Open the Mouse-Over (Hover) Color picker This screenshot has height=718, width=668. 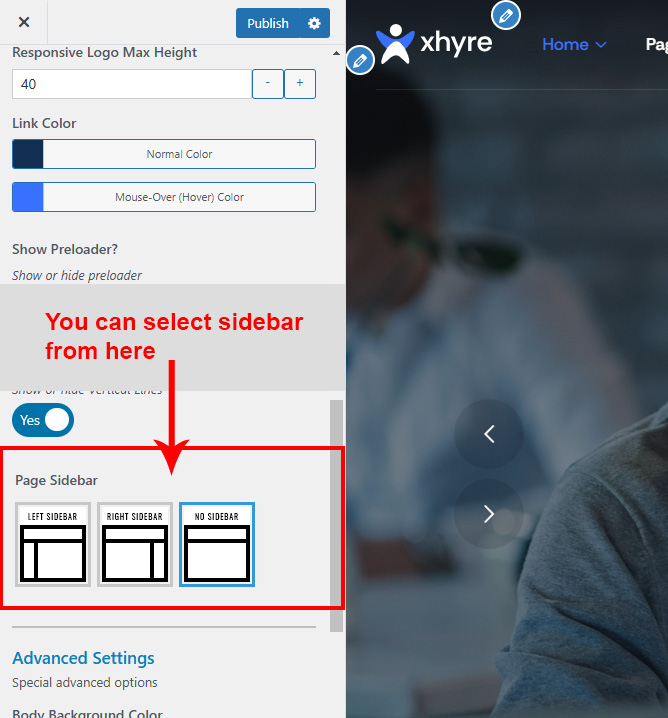[x=164, y=197]
